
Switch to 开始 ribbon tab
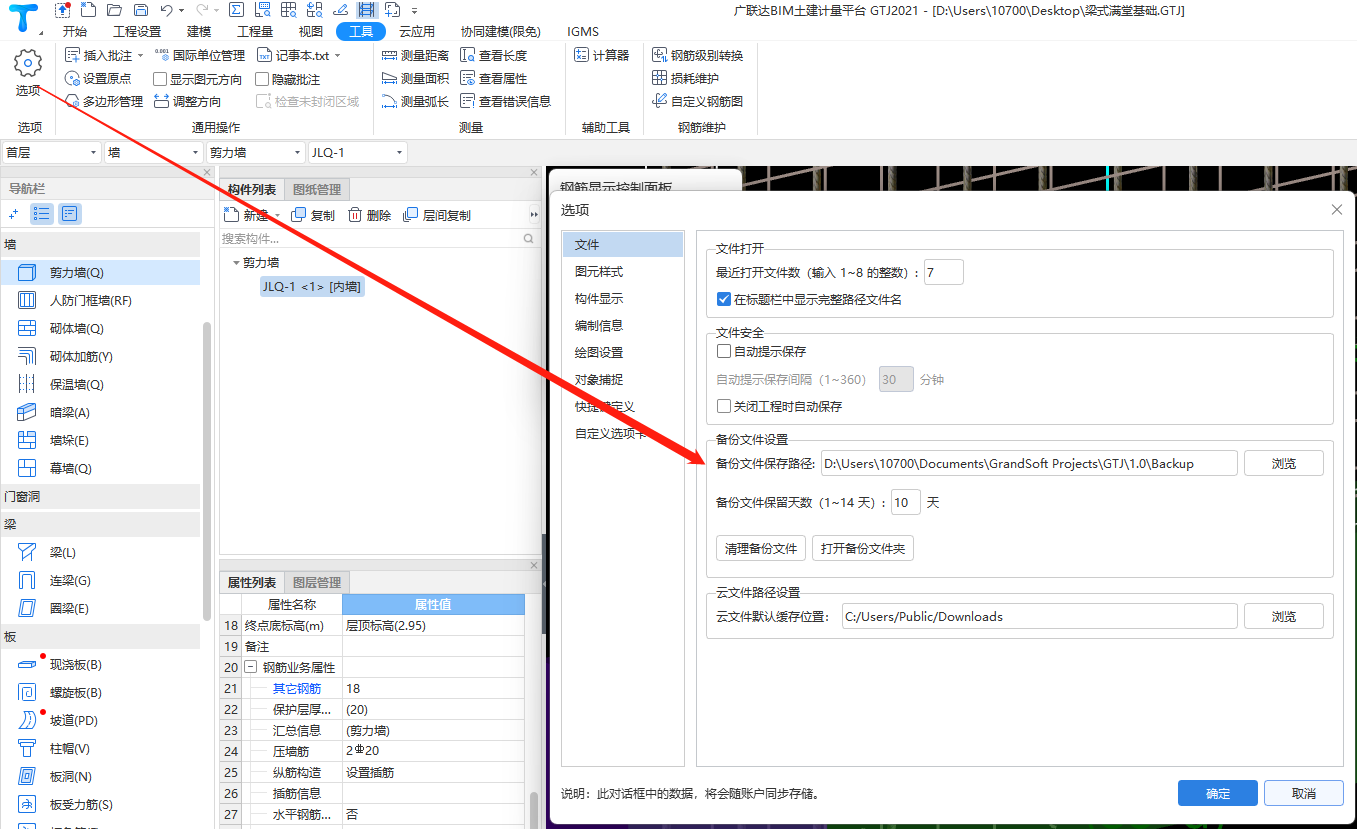click(74, 31)
